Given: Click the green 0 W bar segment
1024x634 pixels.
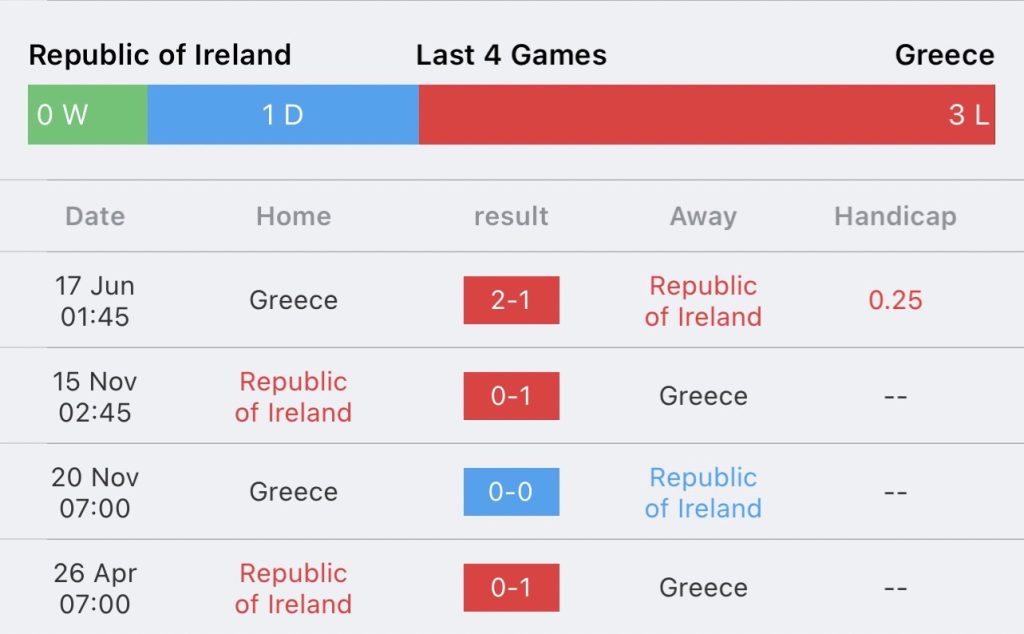Looking at the screenshot, I should (88, 114).
